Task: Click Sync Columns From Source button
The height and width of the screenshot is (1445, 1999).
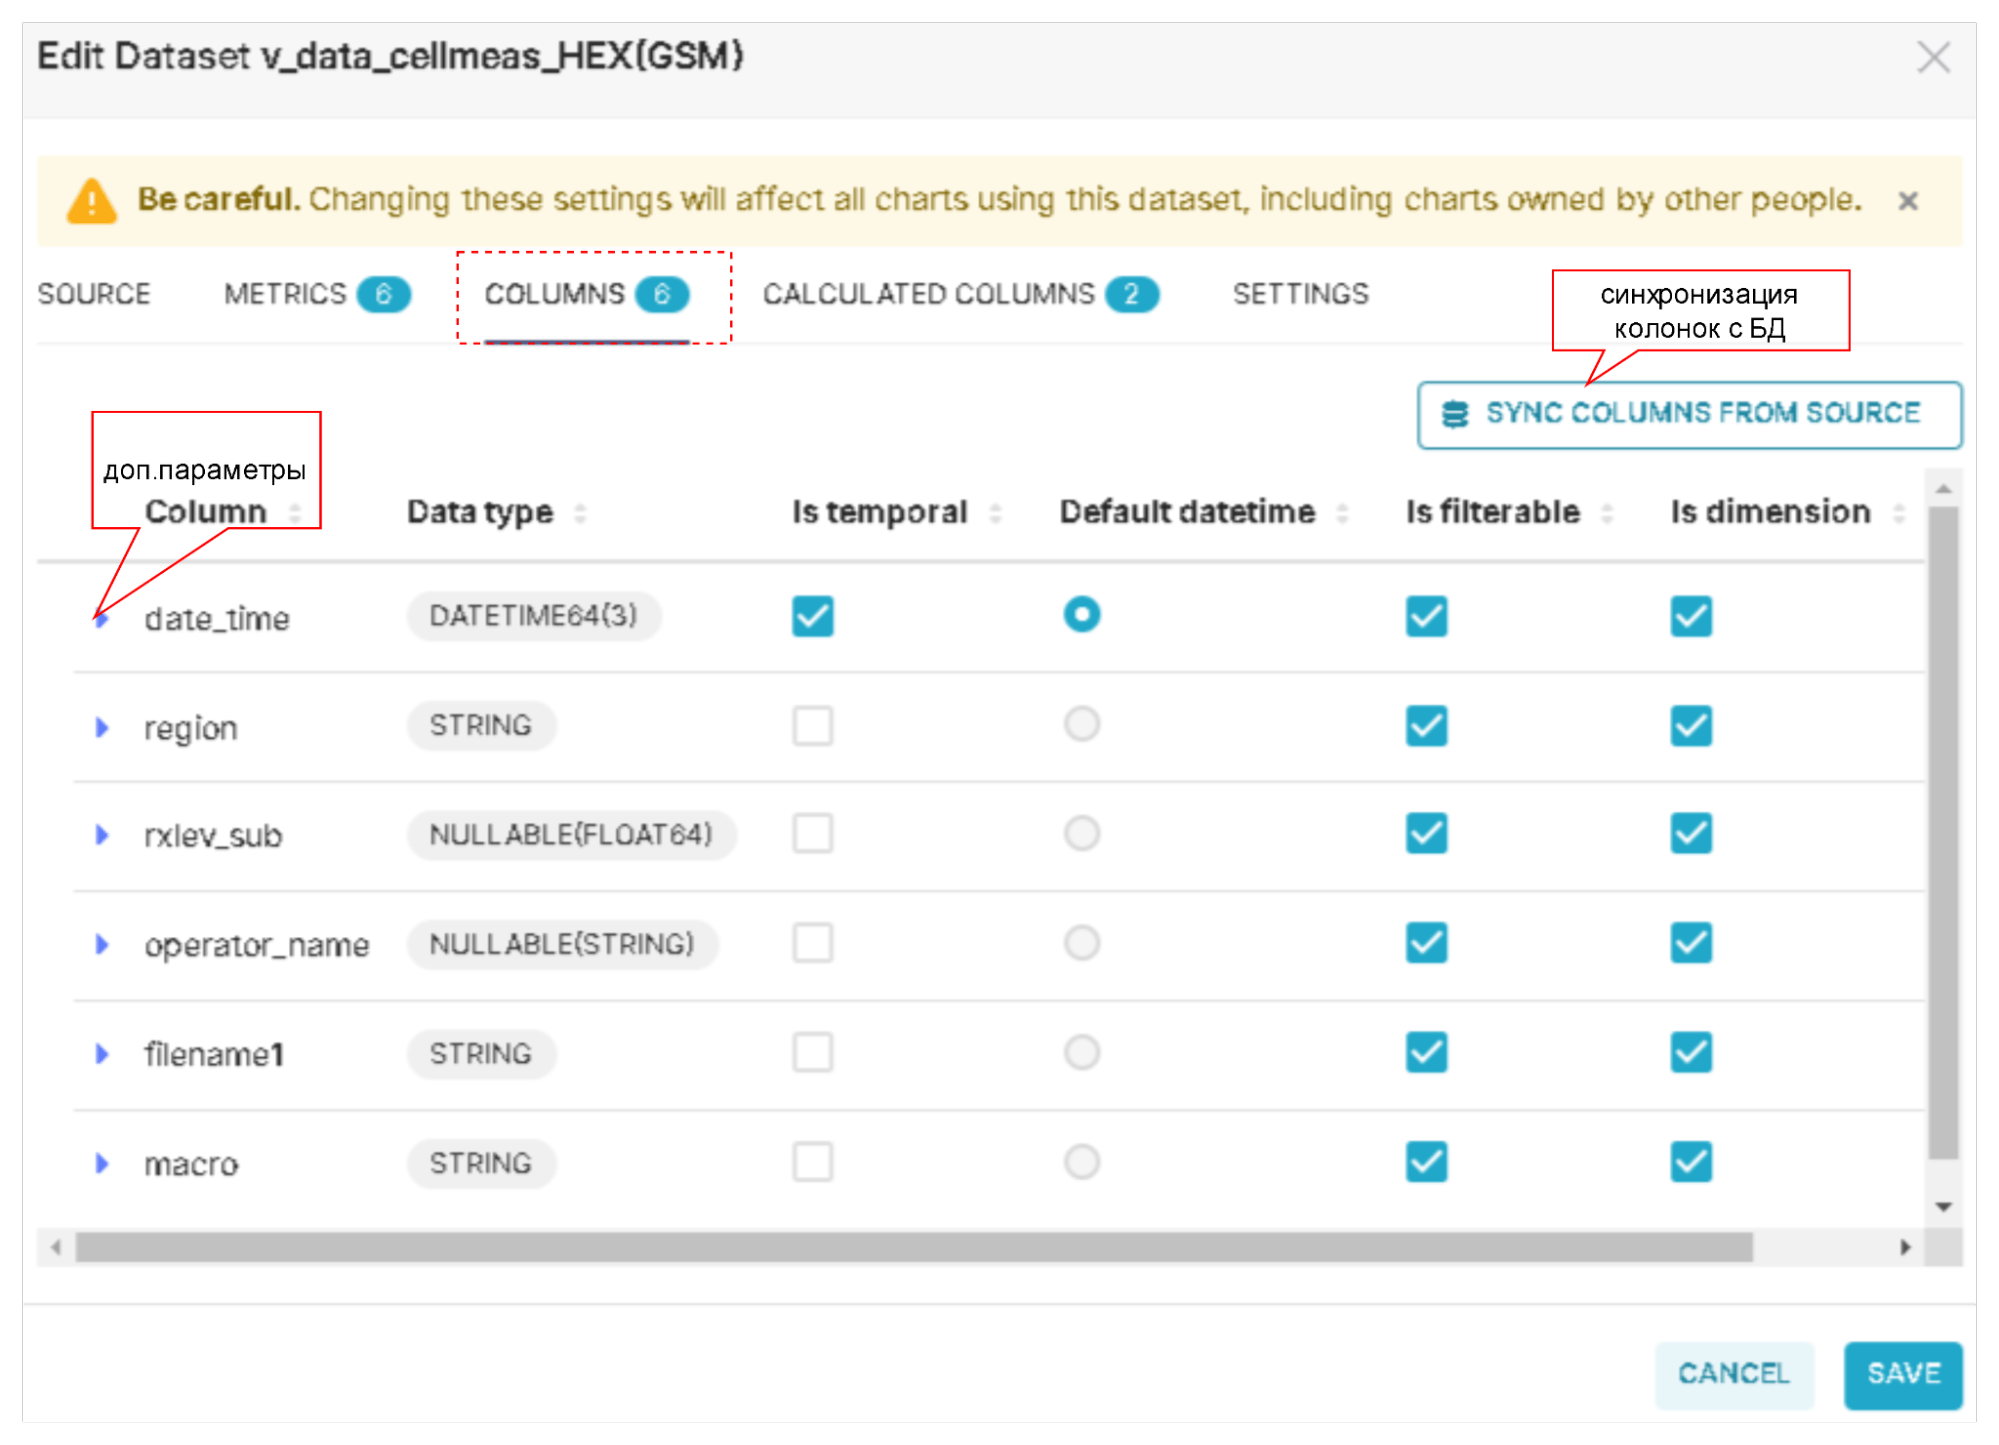Action: (1688, 414)
